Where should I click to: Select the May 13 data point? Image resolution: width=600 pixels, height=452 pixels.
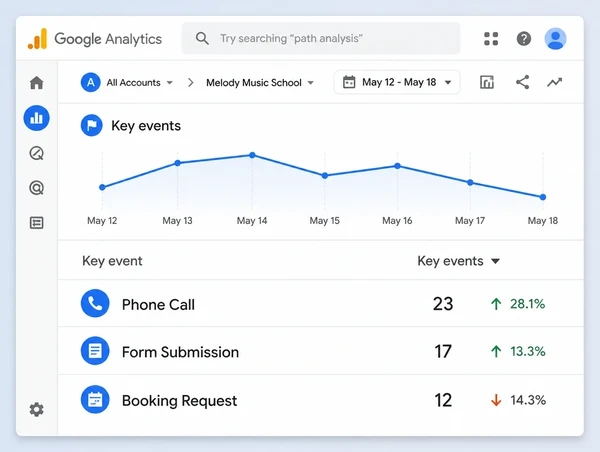[x=178, y=163]
